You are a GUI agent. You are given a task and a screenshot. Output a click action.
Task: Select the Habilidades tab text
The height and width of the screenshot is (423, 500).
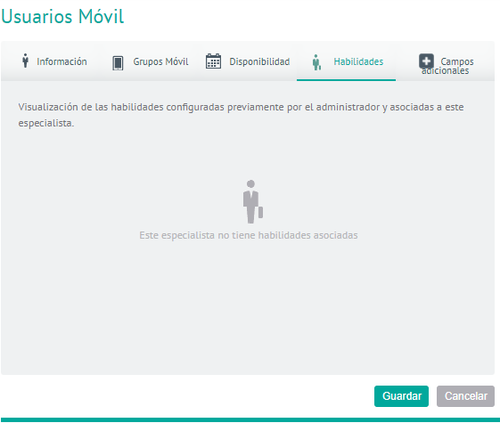[359, 62]
